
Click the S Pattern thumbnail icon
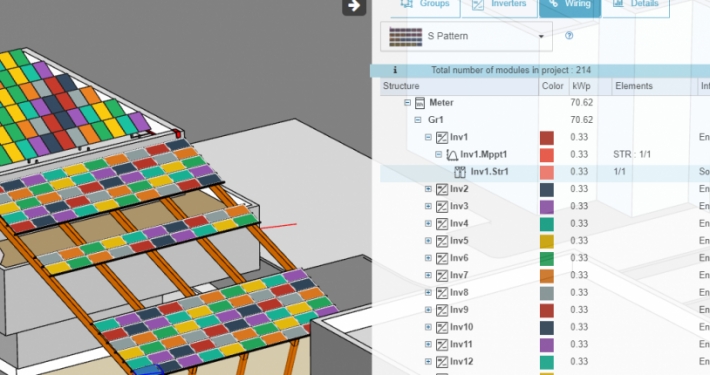(405, 36)
